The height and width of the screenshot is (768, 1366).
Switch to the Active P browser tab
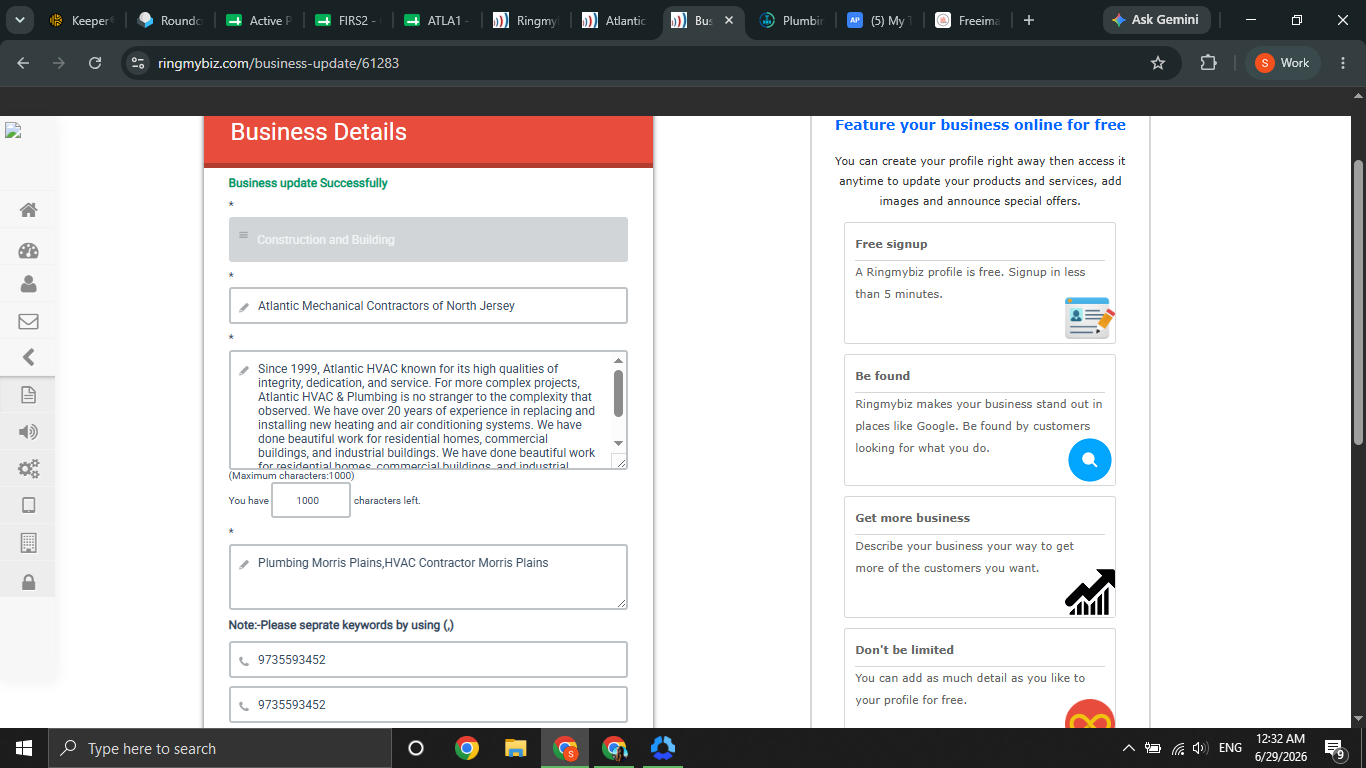click(258, 20)
